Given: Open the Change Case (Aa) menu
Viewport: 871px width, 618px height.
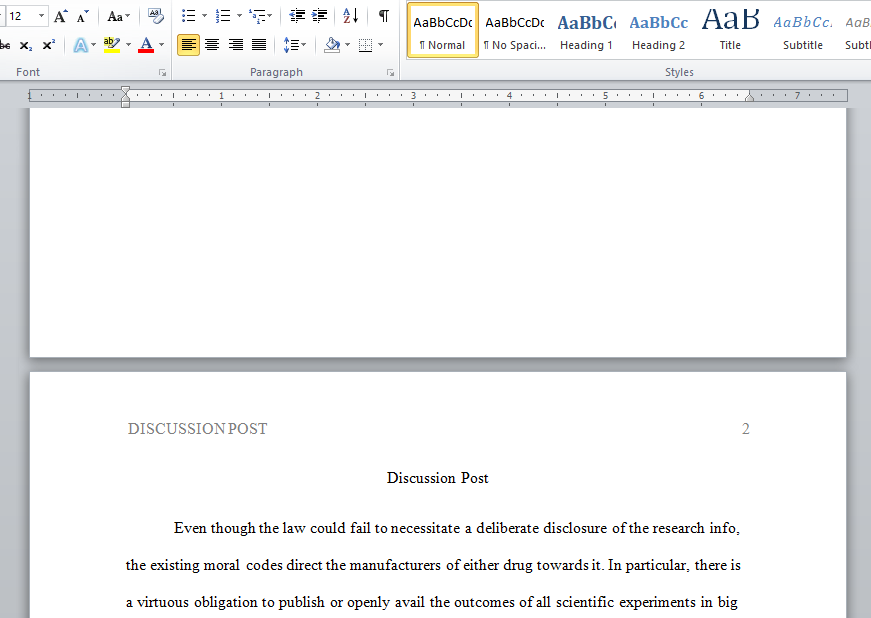Looking at the screenshot, I should (118, 17).
